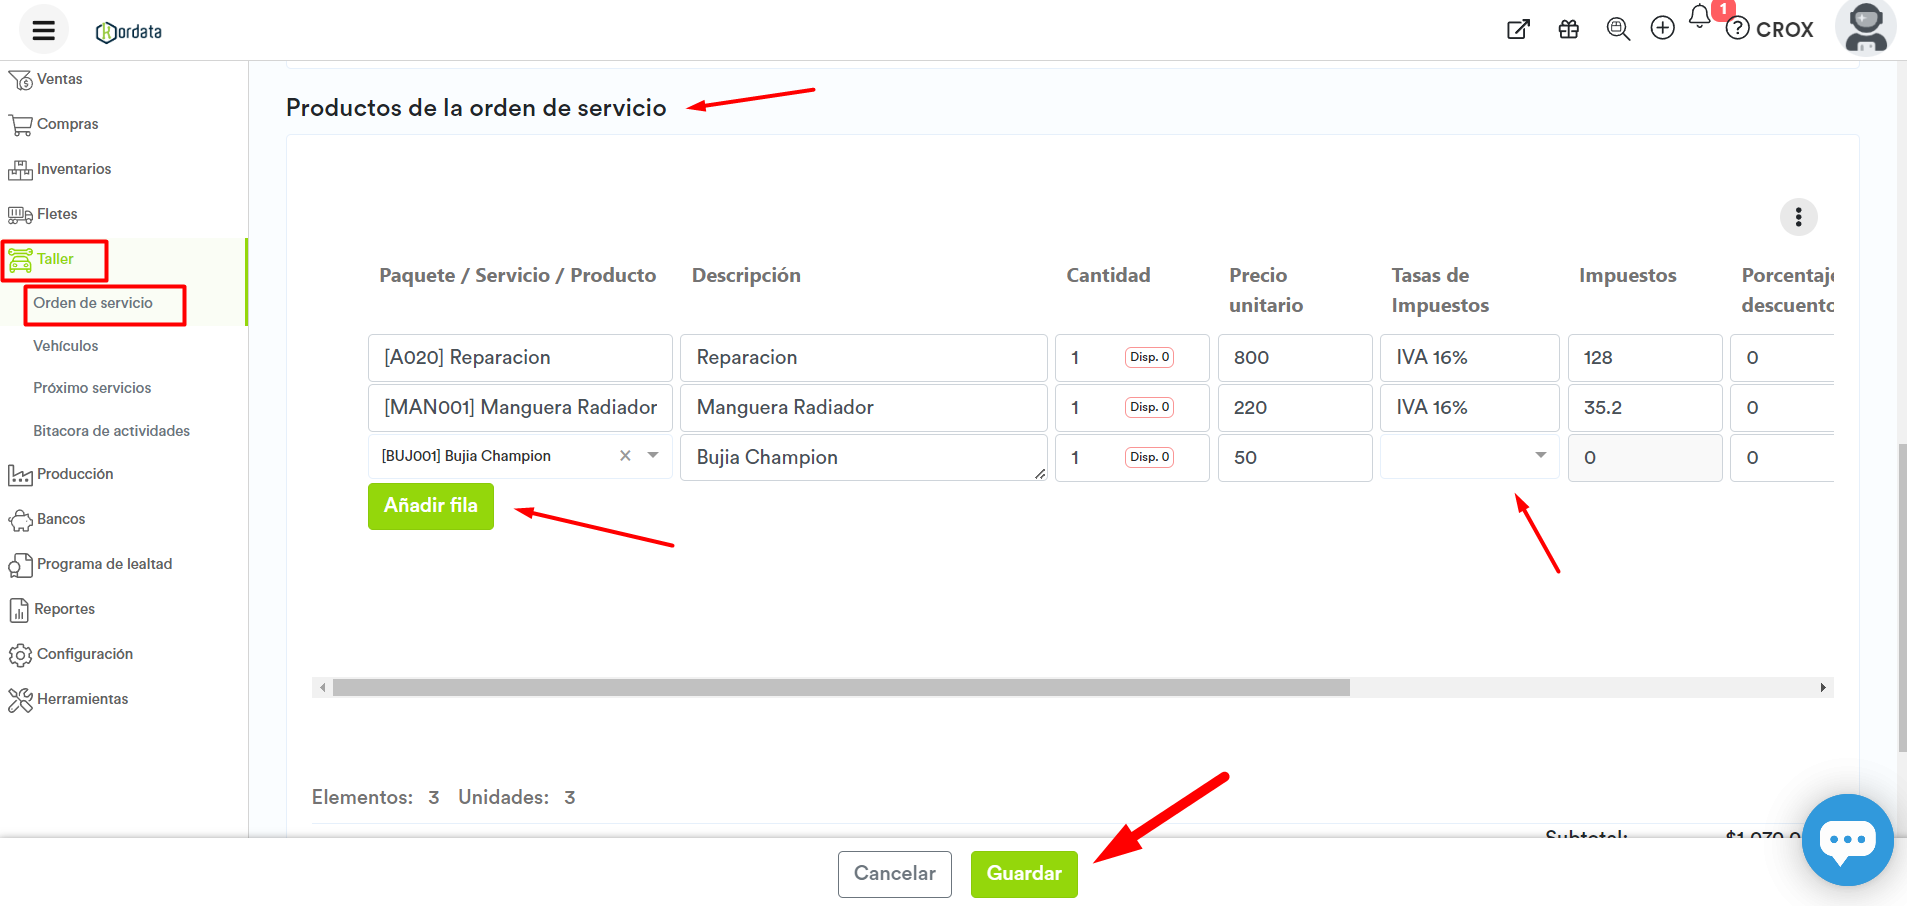Click the magnifier search icon

[1617, 29]
